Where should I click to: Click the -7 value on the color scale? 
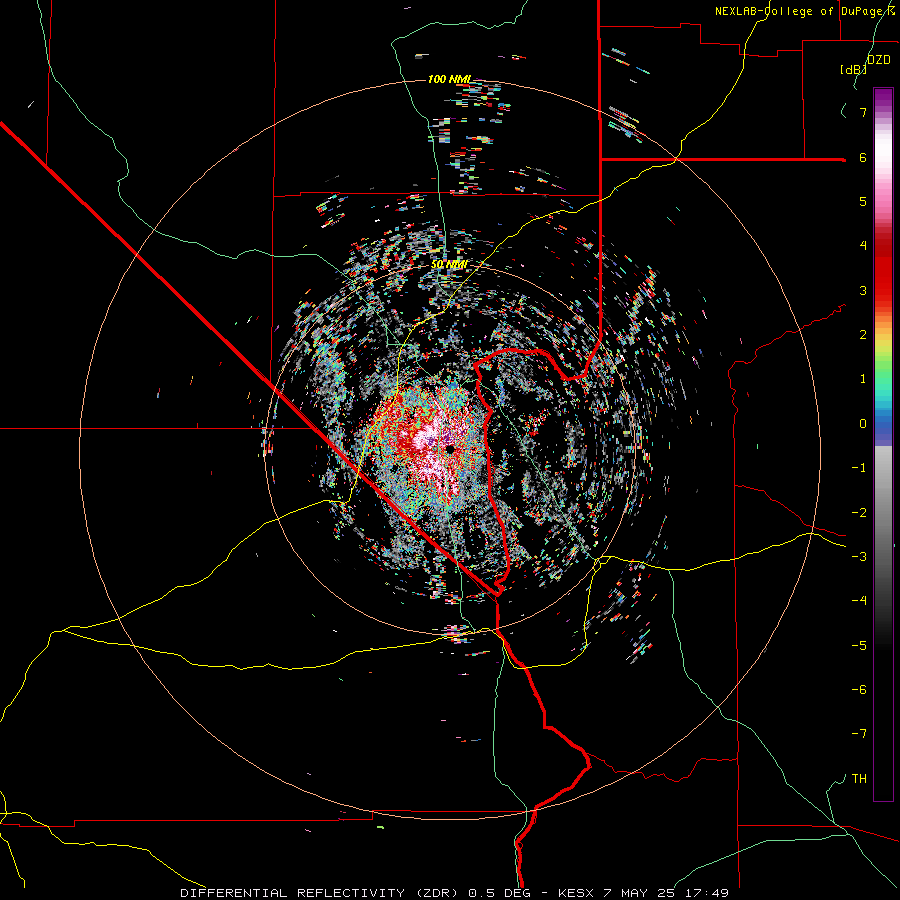coord(859,734)
